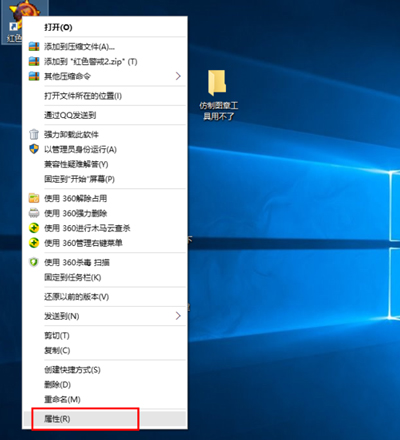400x440 pixels.
Task: Click the archive icon beside 其他压缩命令
Action: point(34,76)
